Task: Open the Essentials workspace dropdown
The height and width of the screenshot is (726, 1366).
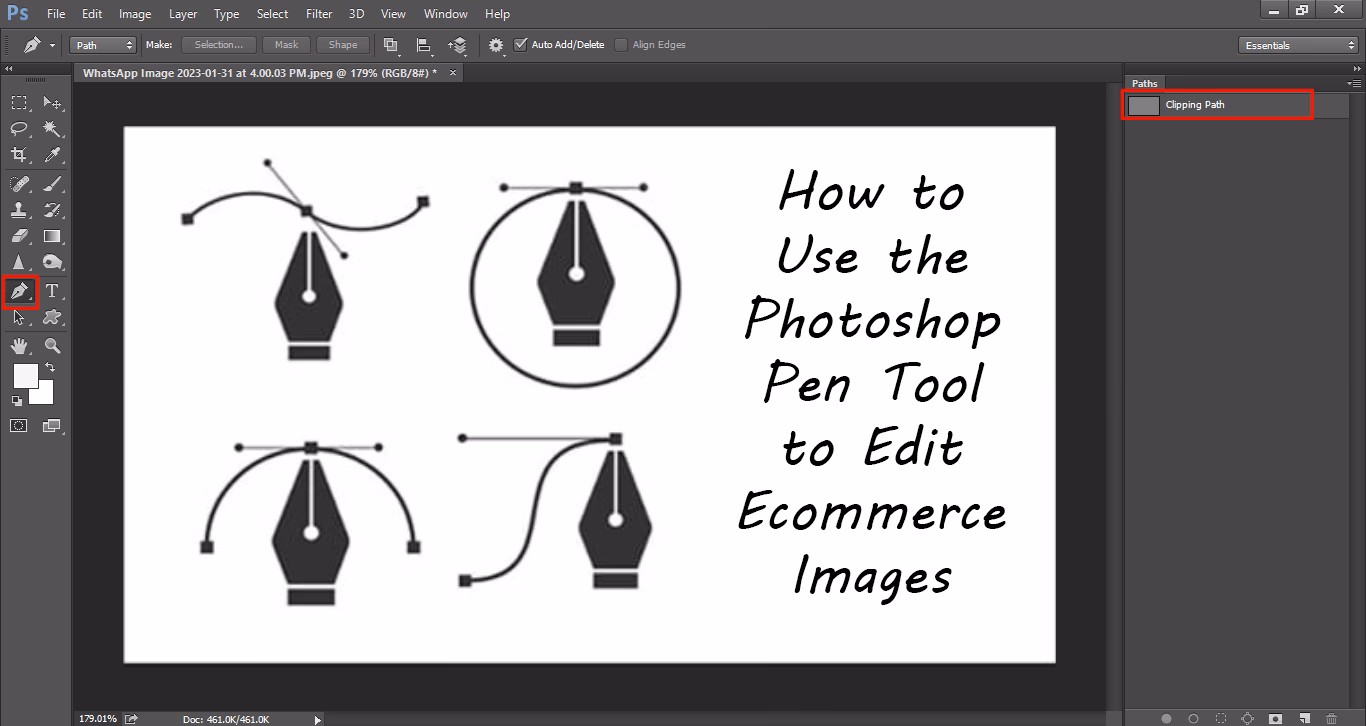Action: [x=1296, y=44]
